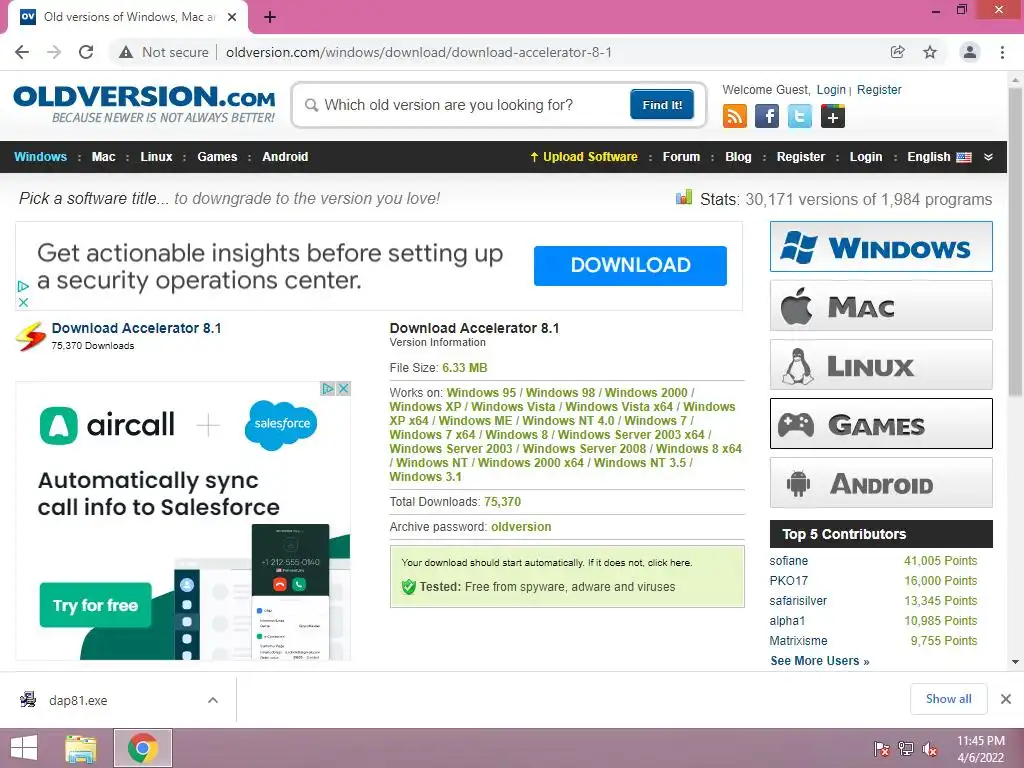Click See More Users link

point(820,661)
